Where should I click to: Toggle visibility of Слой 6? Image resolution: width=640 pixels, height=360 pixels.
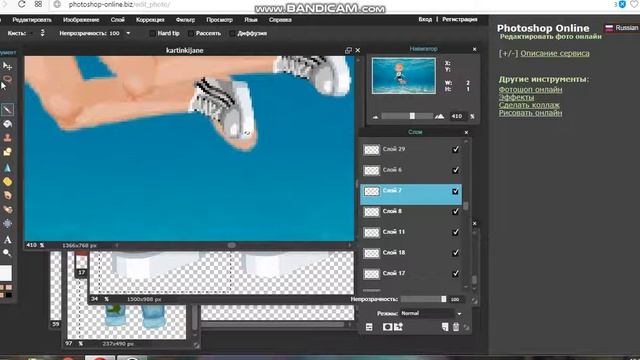[456, 170]
